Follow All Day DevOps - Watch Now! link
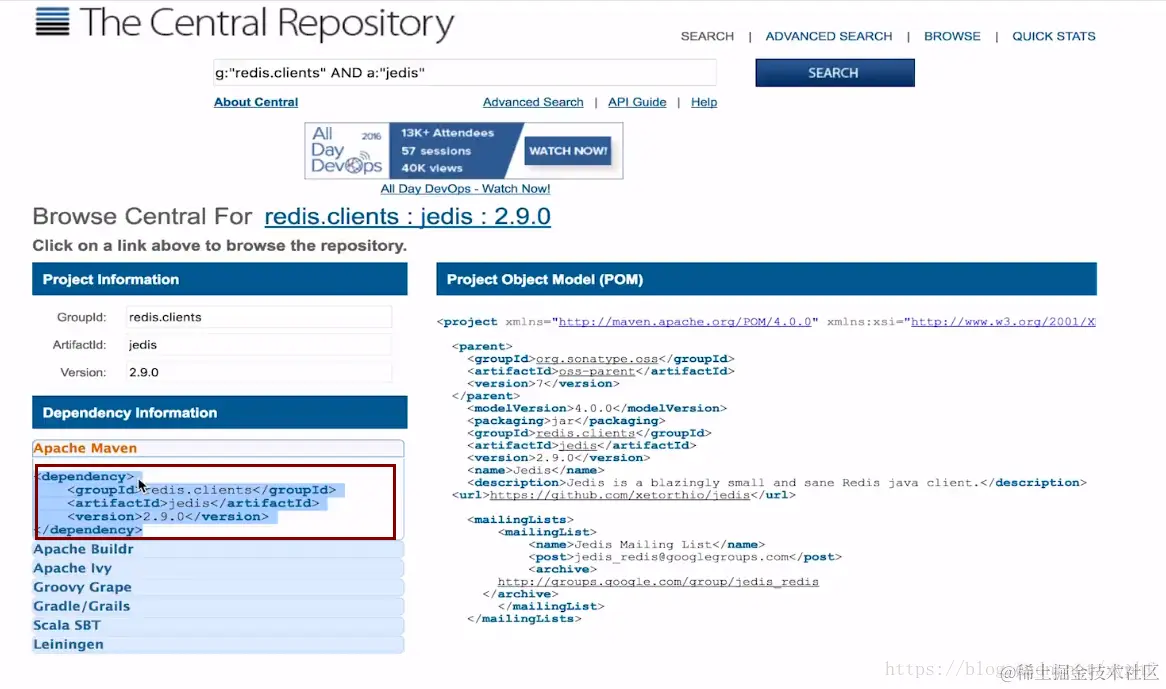 [x=465, y=189]
